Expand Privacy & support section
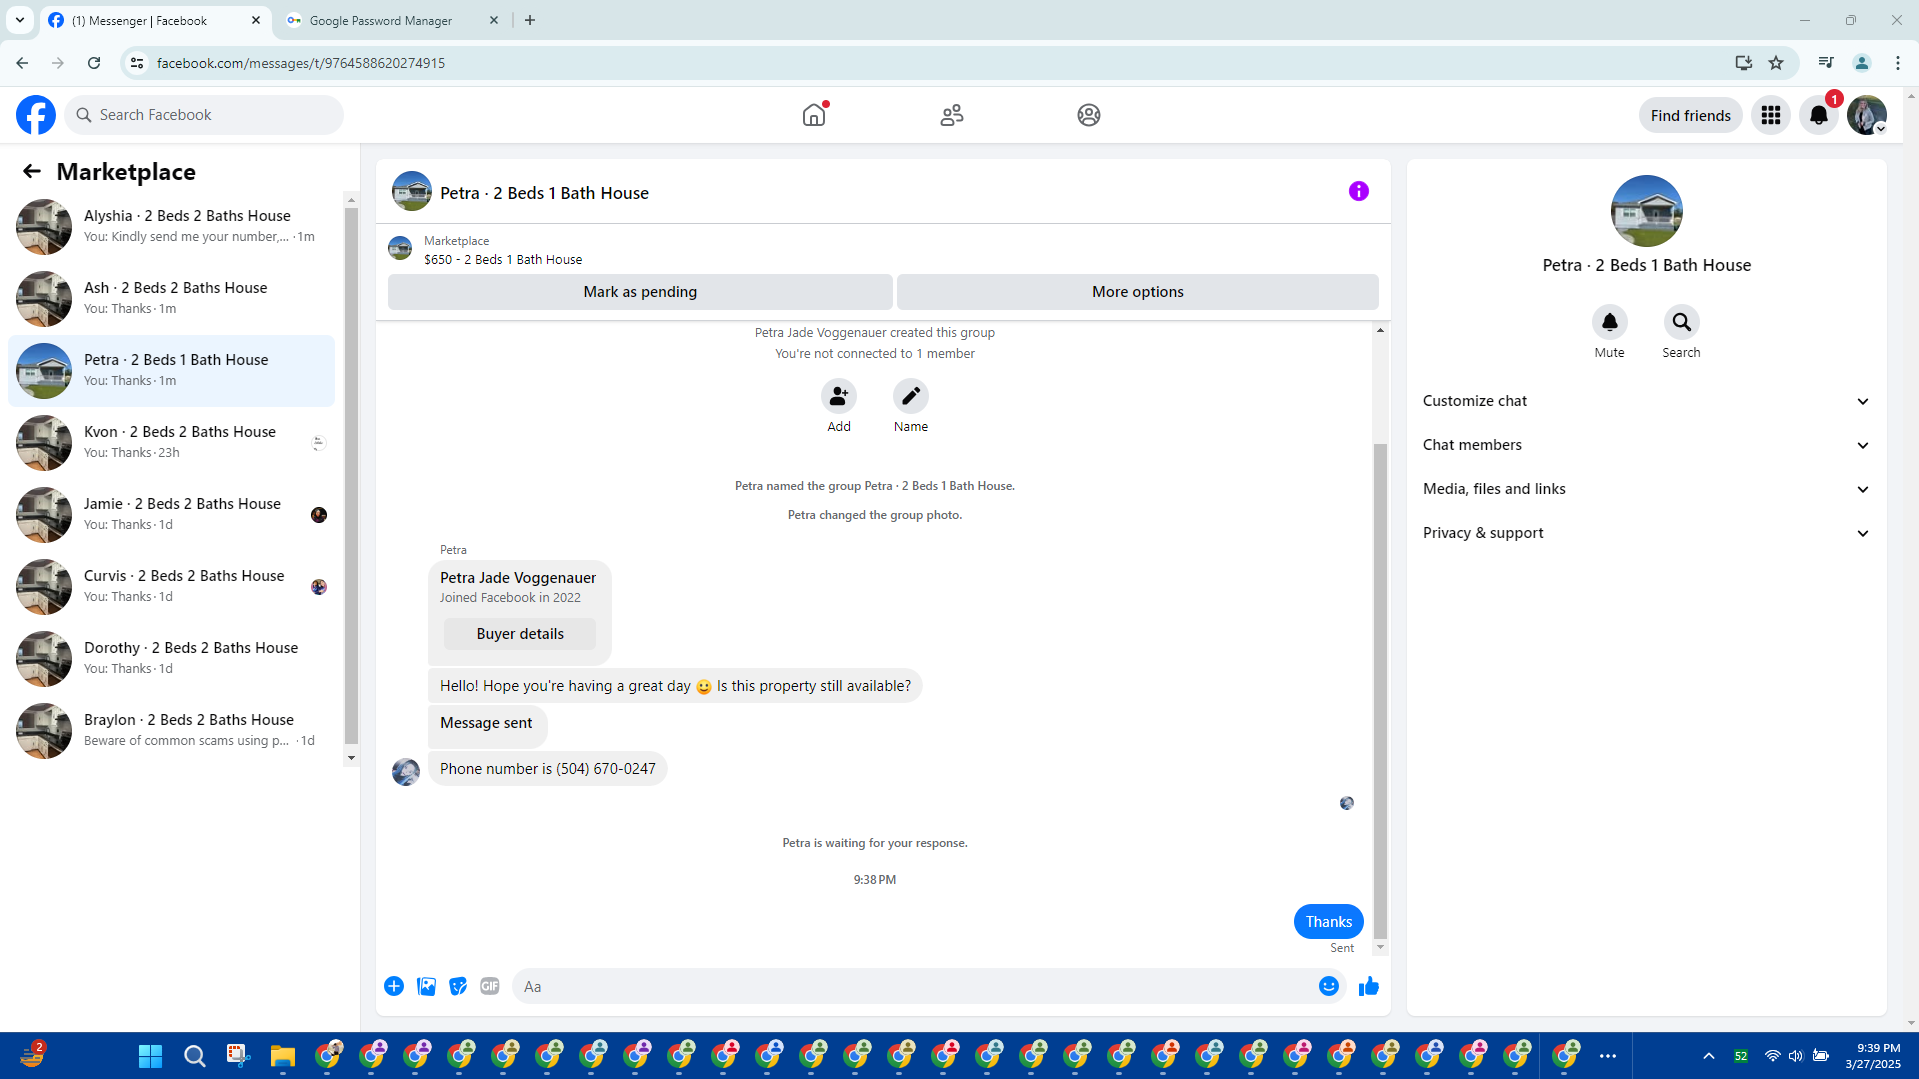 (1646, 533)
